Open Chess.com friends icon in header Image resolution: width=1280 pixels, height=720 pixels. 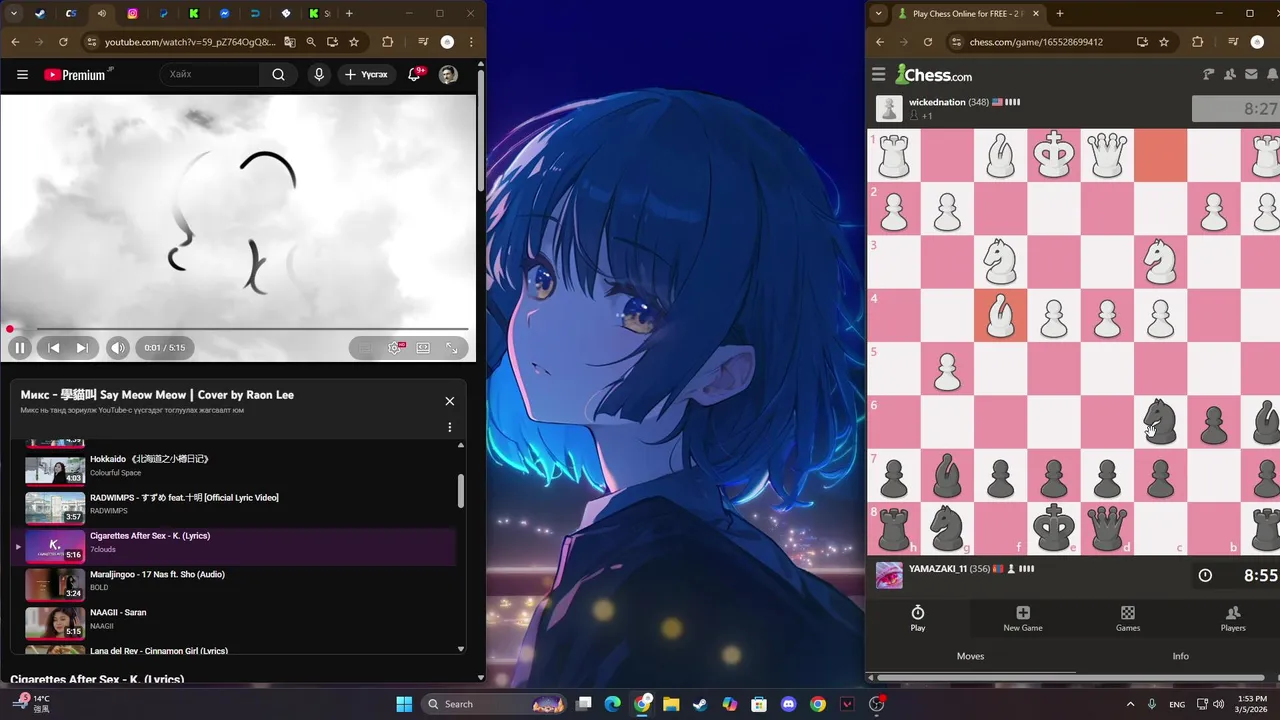point(1230,74)
